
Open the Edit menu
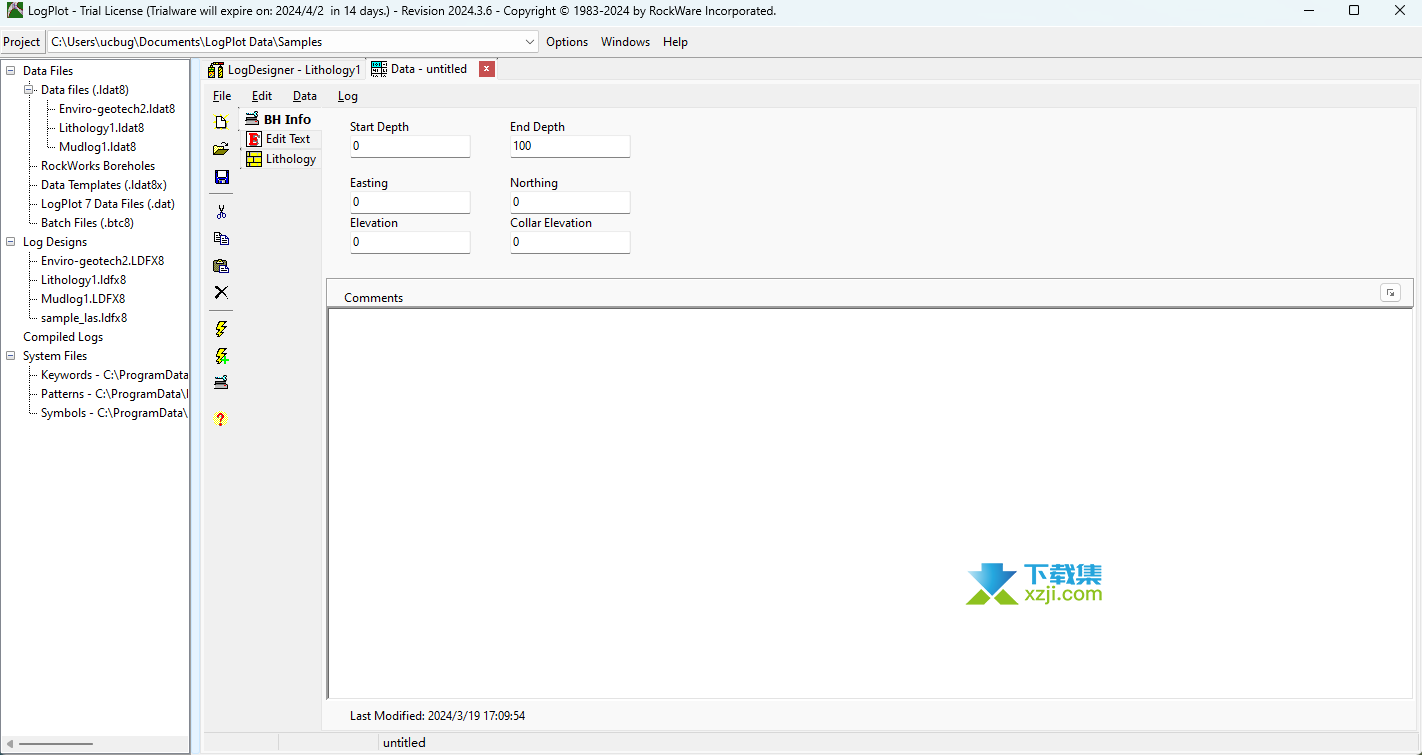[x=262, y=96]
